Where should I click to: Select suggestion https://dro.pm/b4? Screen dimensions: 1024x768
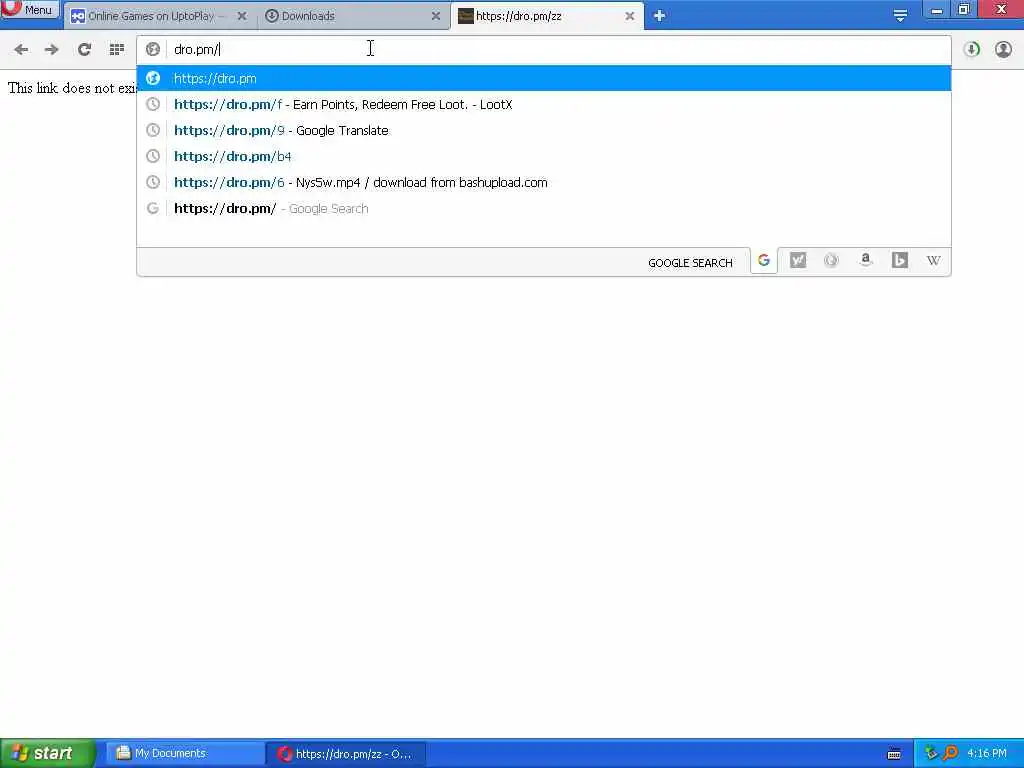(543, 157)
